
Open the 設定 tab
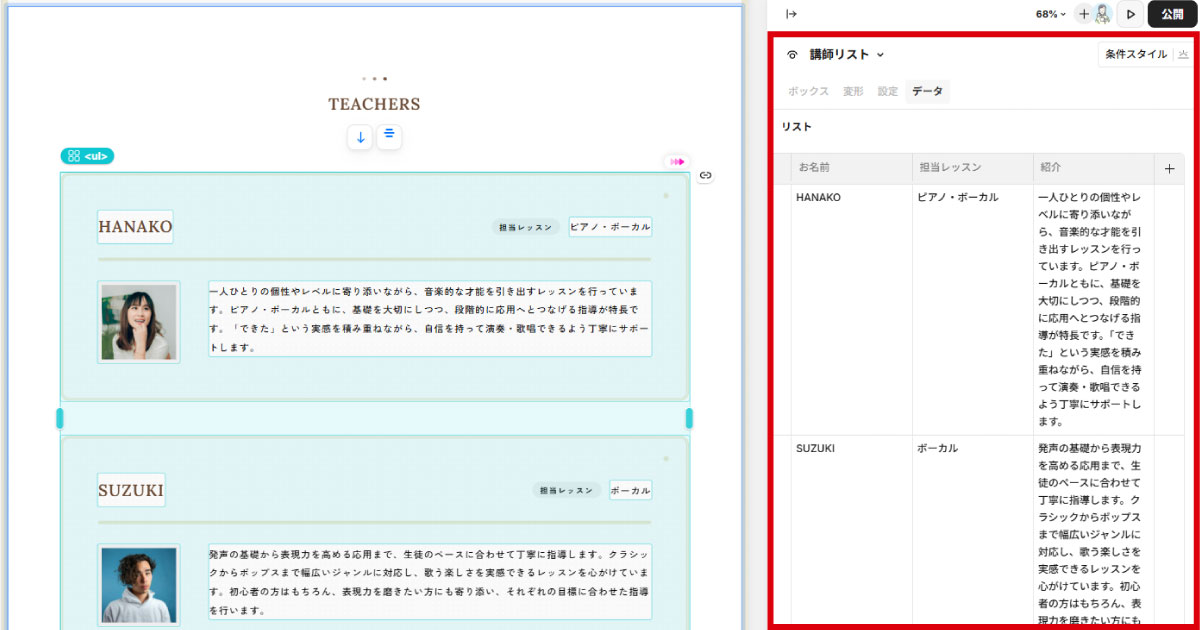tap(888, 91)
